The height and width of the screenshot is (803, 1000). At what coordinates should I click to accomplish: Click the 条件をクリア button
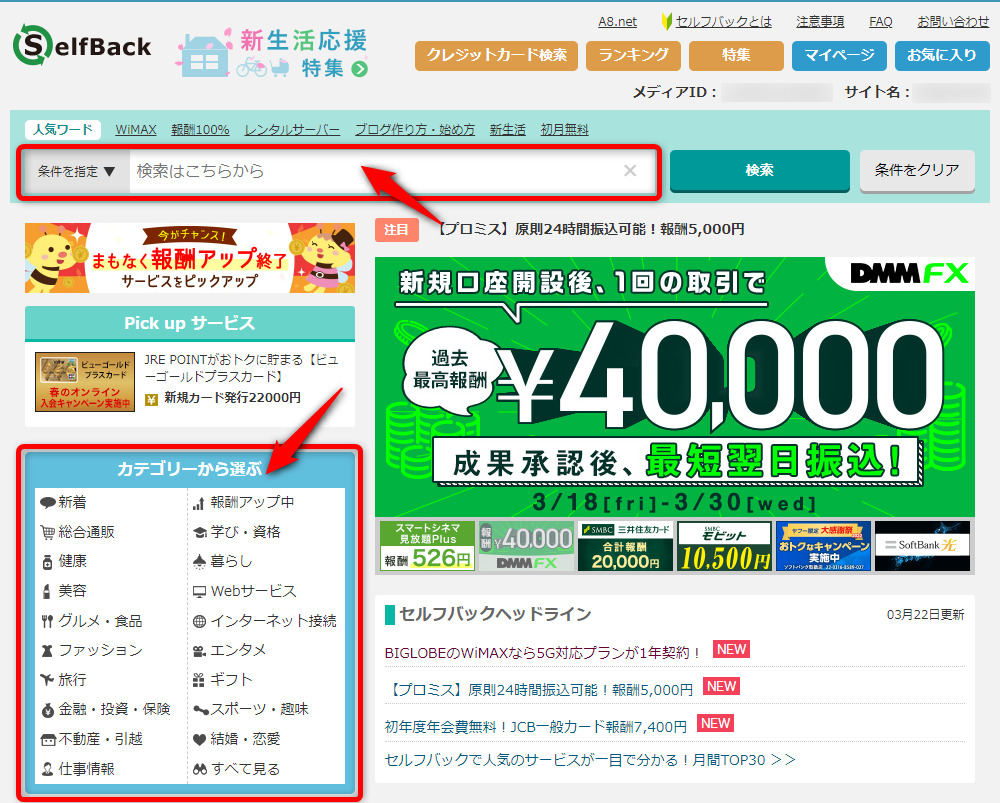917,170
